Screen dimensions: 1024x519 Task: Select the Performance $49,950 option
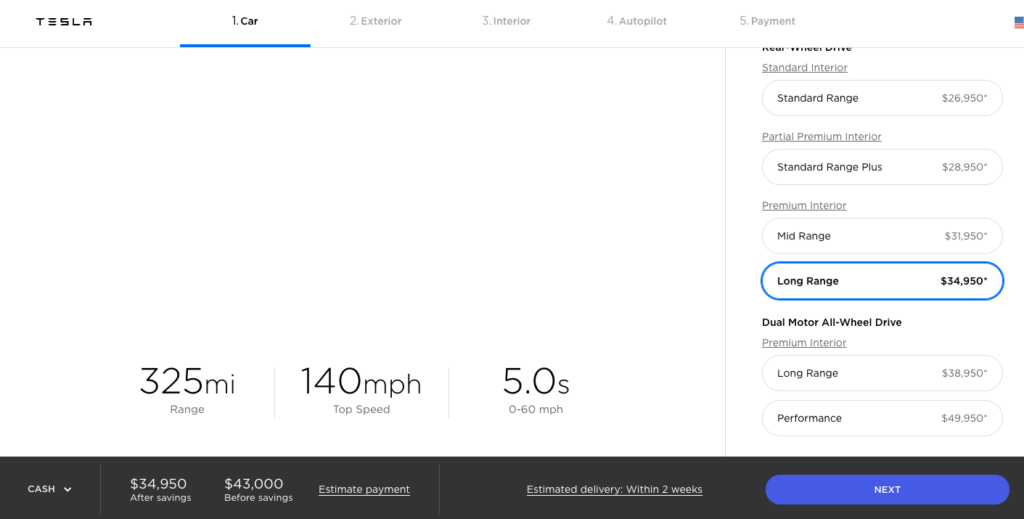[882, 418]
